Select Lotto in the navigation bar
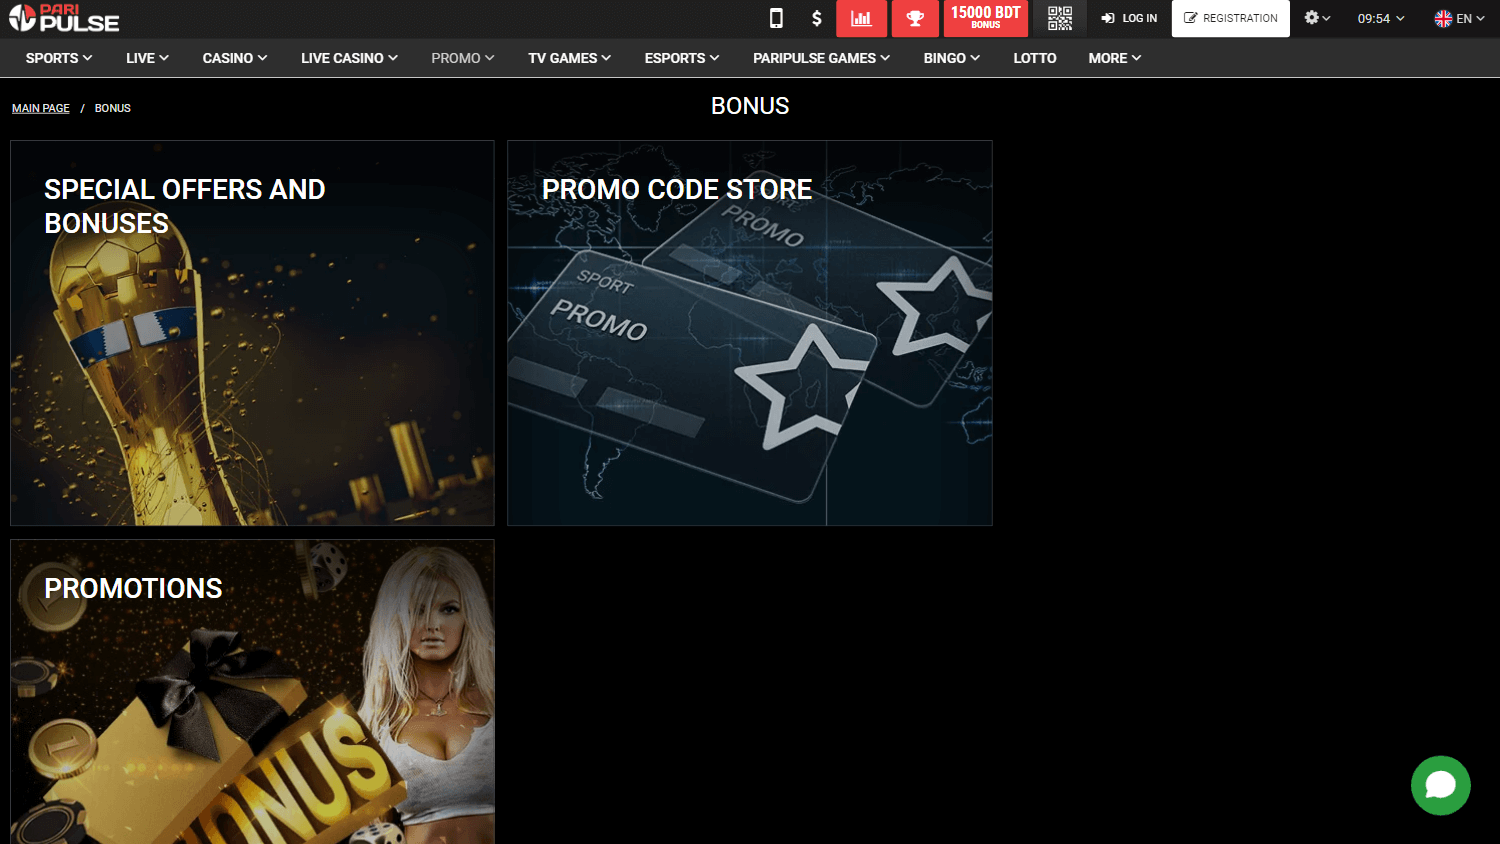This screenshot has height=844, width=1500. click(x=1034, y=58)
